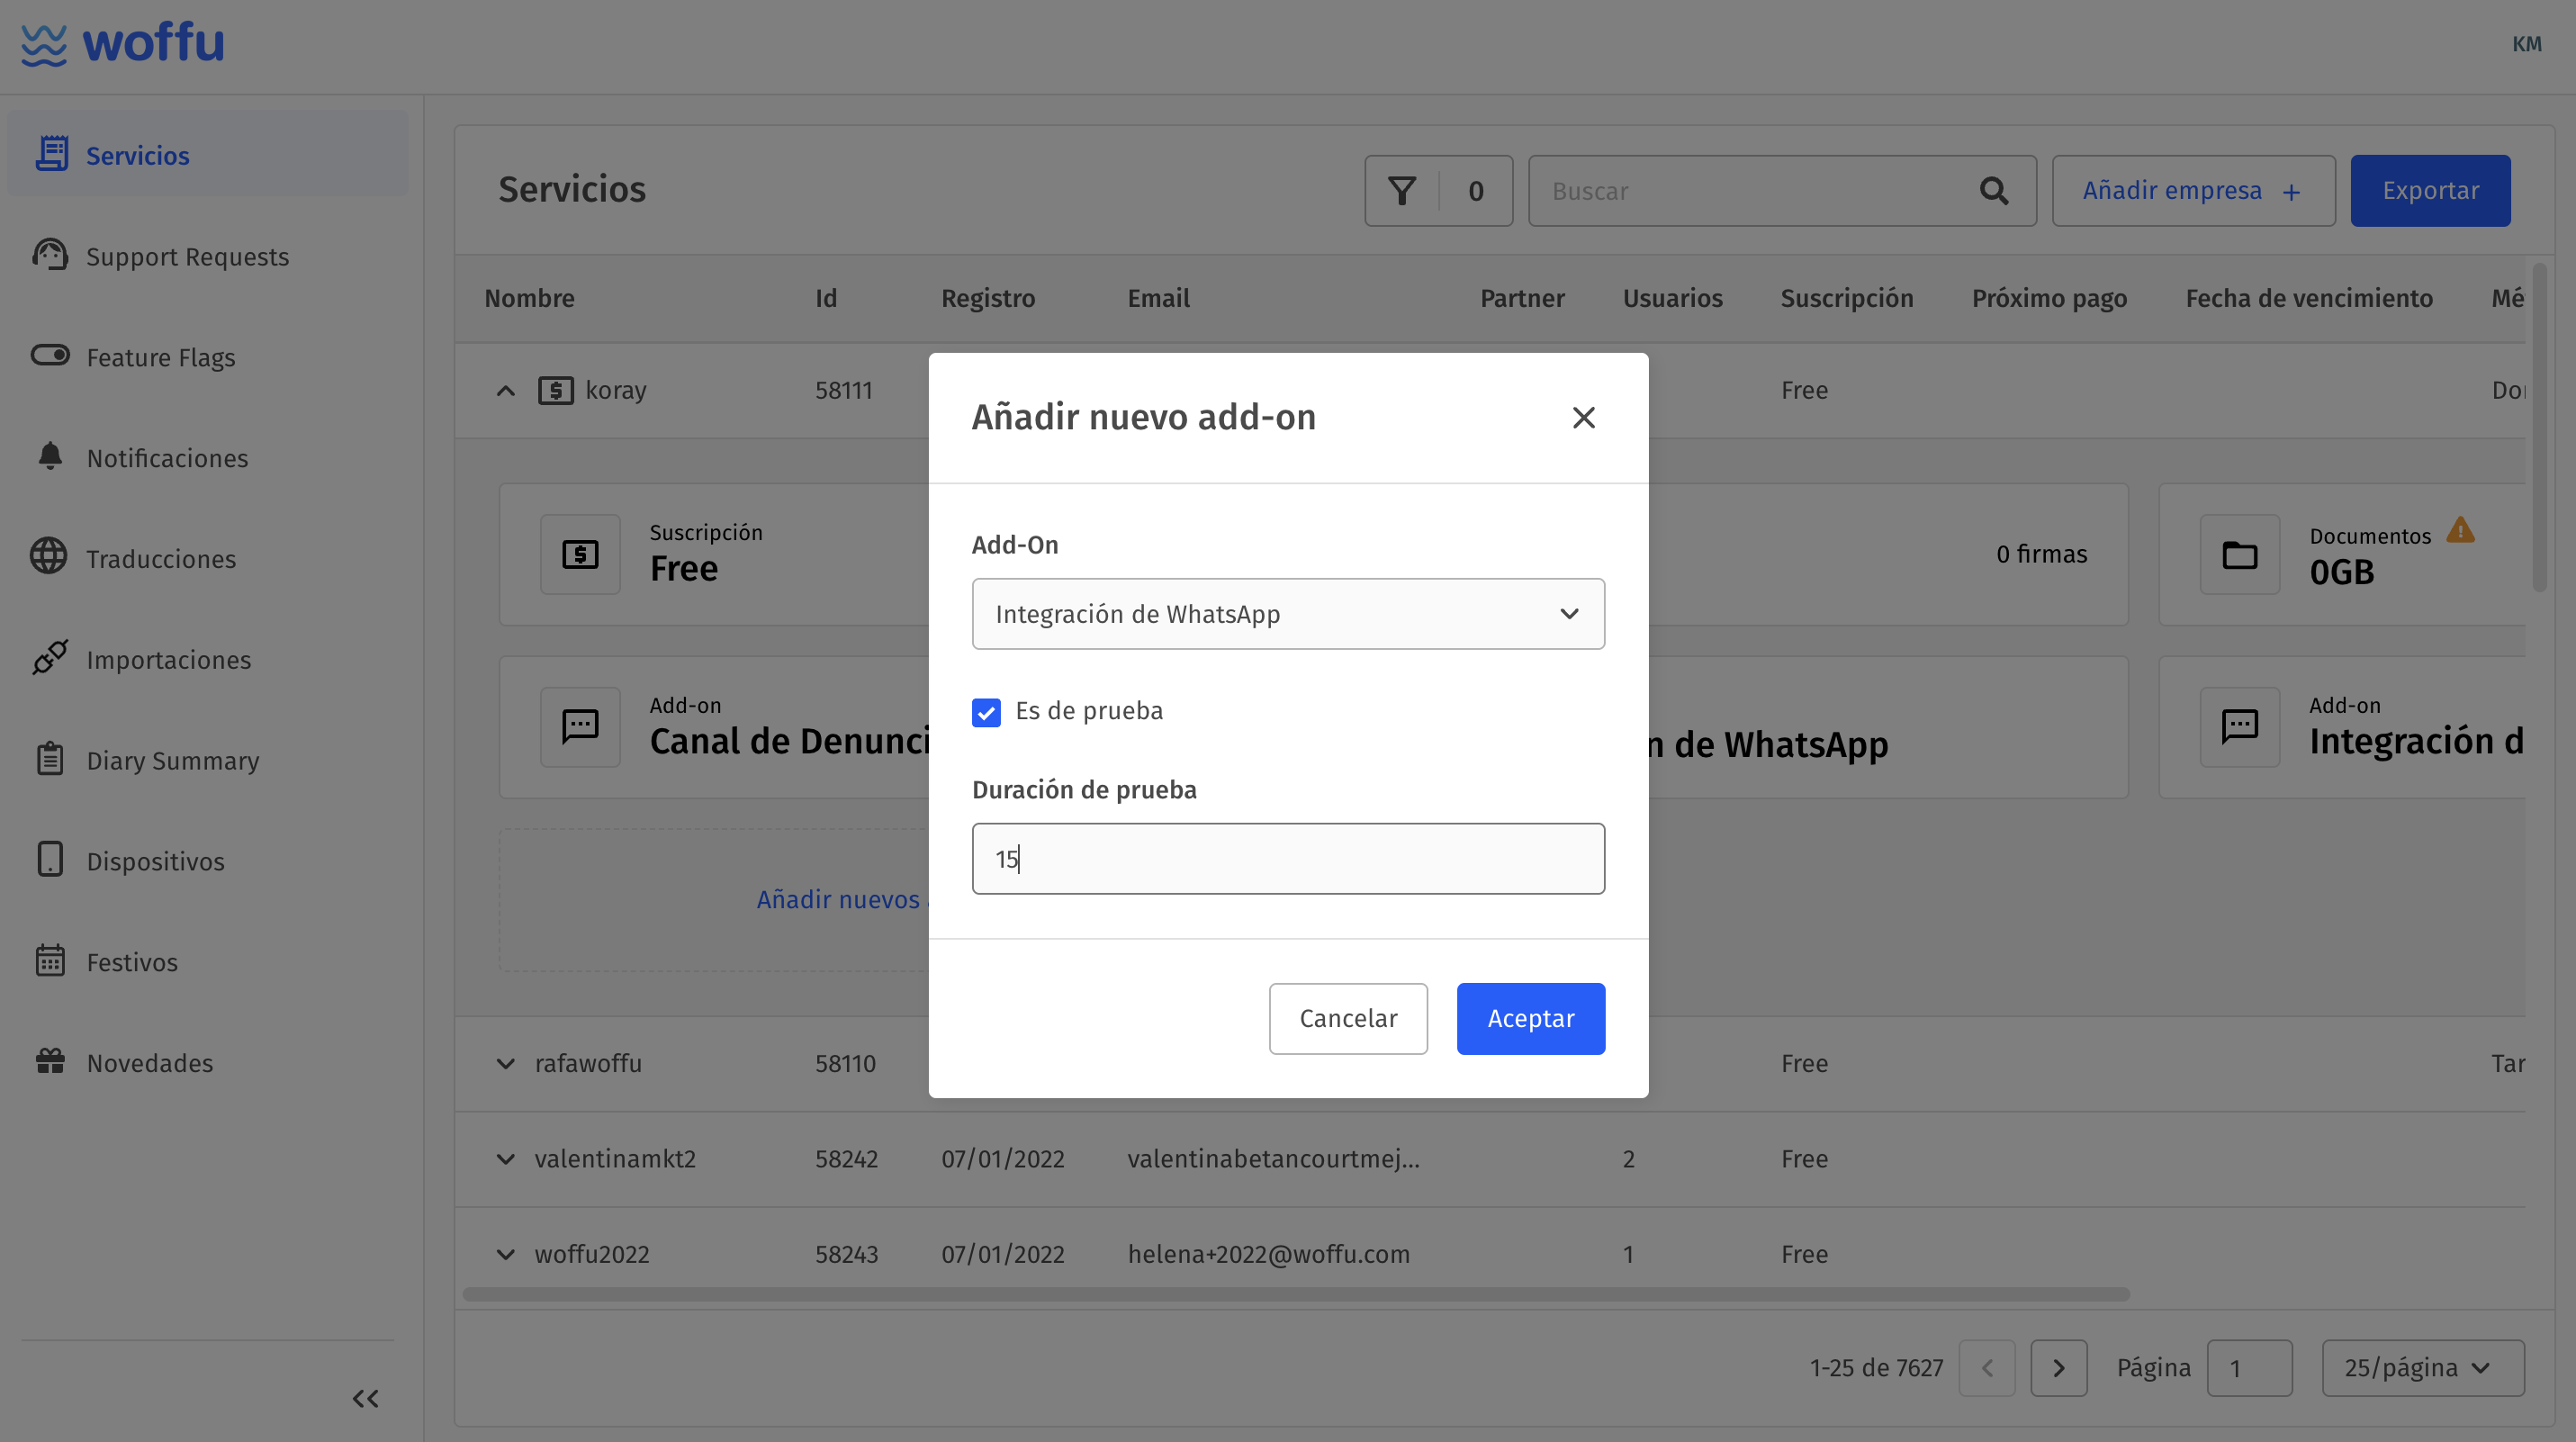Click the Support Requests headset icon
This screenshot has width=2576, height=1442.
pyautogui.click(x=50, y=254)
